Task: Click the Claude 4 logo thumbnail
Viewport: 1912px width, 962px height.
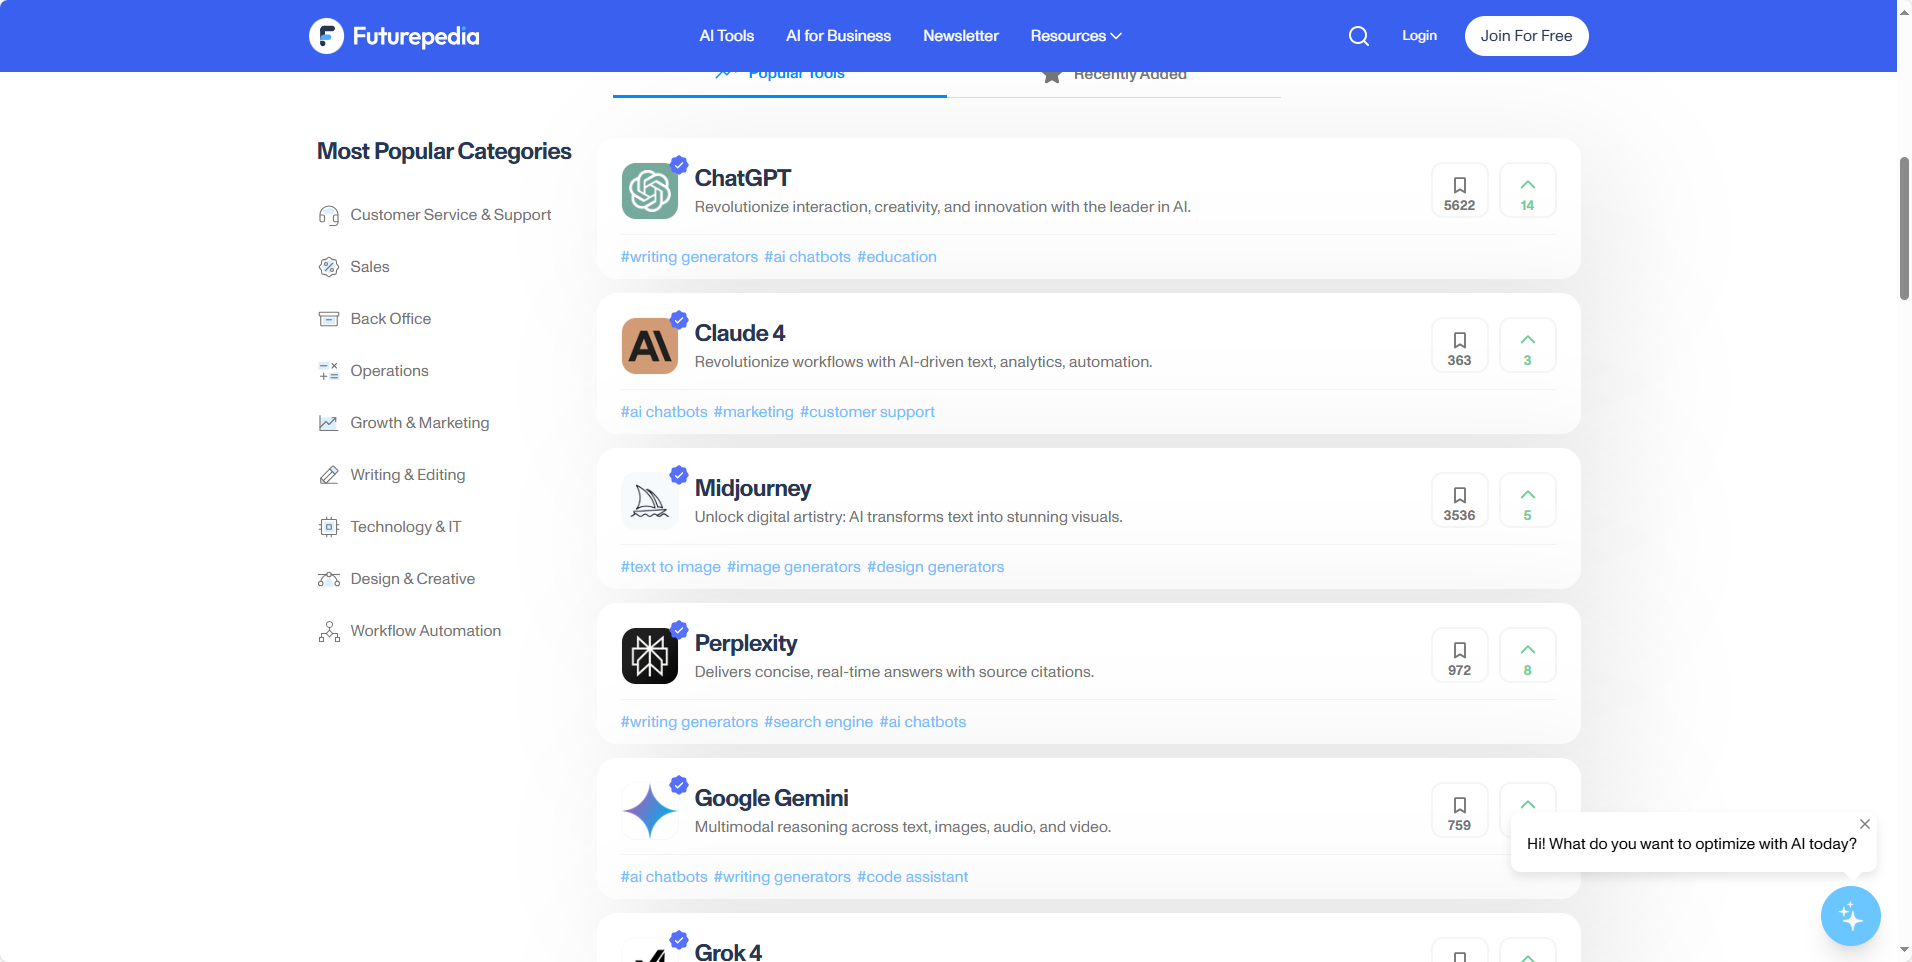Action: pos(650,346)
